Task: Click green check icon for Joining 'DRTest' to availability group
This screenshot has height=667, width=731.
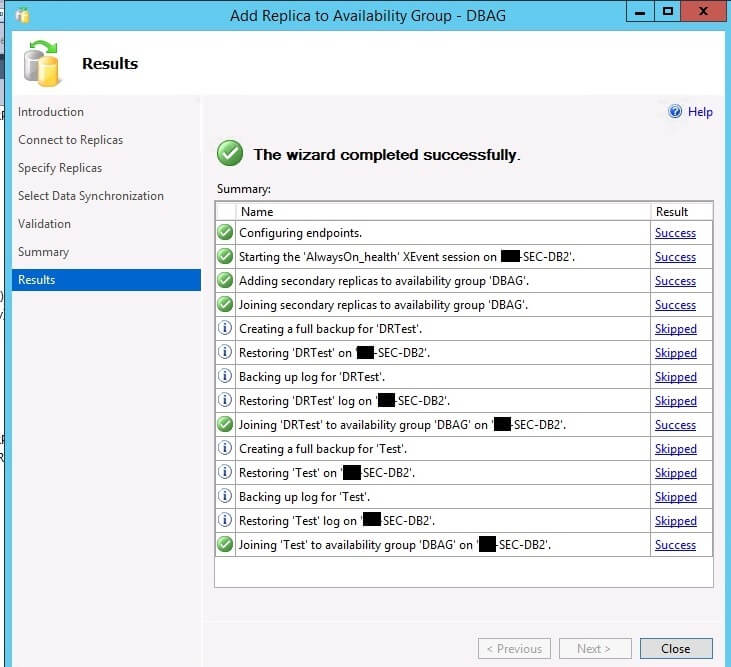Action: tap(225, 425)
